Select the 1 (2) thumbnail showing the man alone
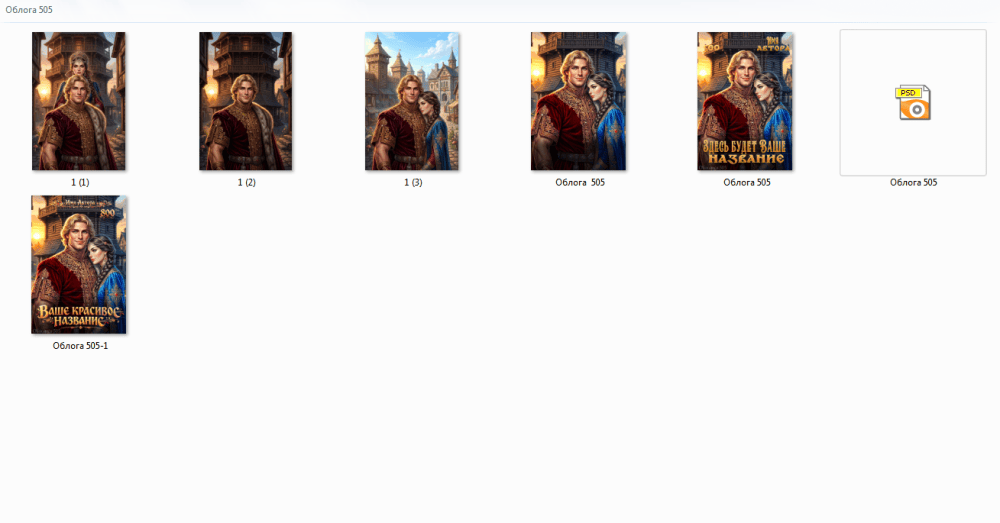This screenshot has width=1000, height=523. pyautogui.click(x=246, y=101)
